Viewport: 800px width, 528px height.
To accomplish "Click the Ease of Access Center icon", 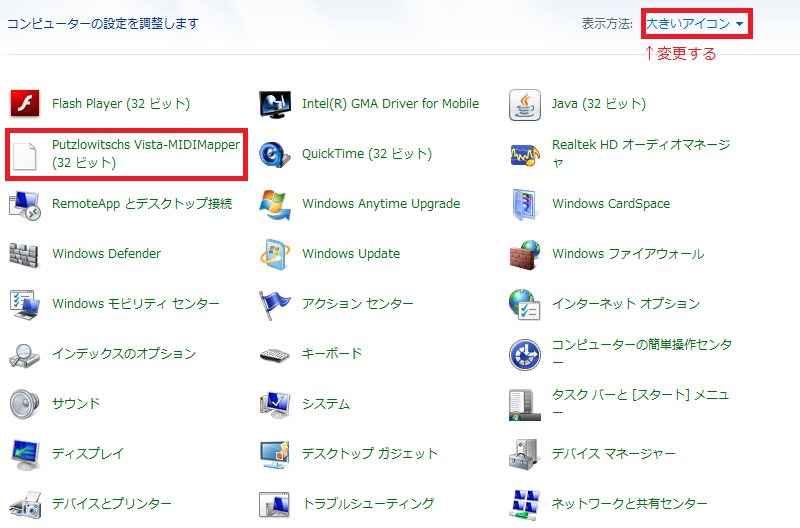I will tap(524, 355).
